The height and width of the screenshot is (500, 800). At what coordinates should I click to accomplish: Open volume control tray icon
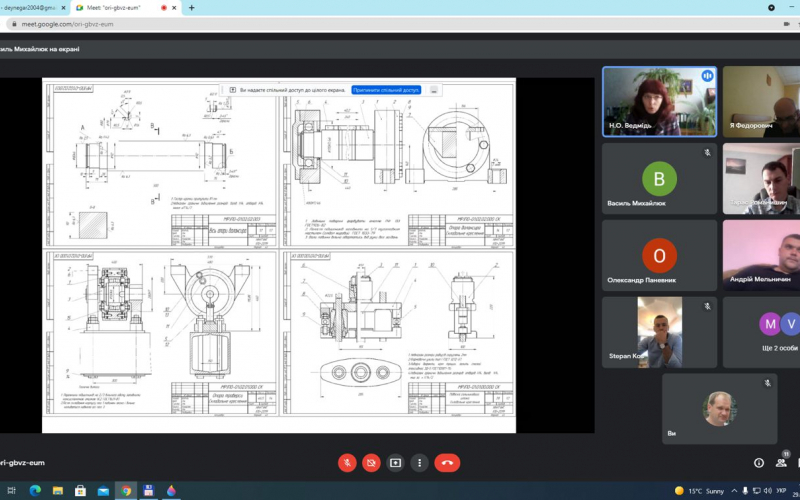click(x=767, y=491)
